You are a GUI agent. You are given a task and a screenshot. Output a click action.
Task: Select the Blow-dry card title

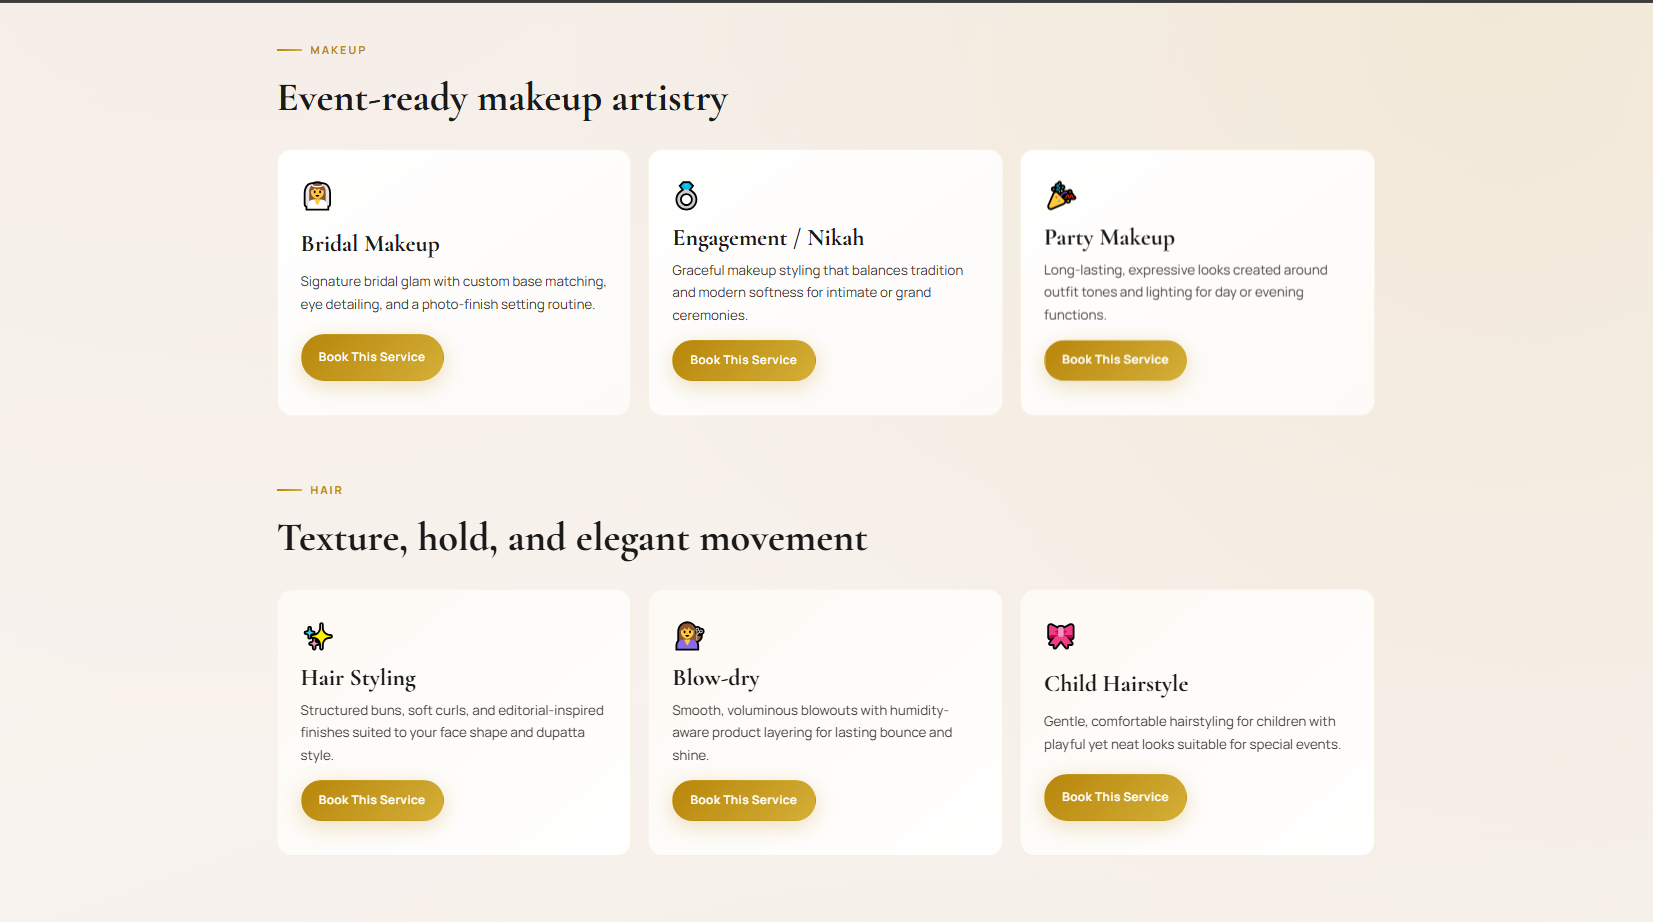[x=716, y=677]
